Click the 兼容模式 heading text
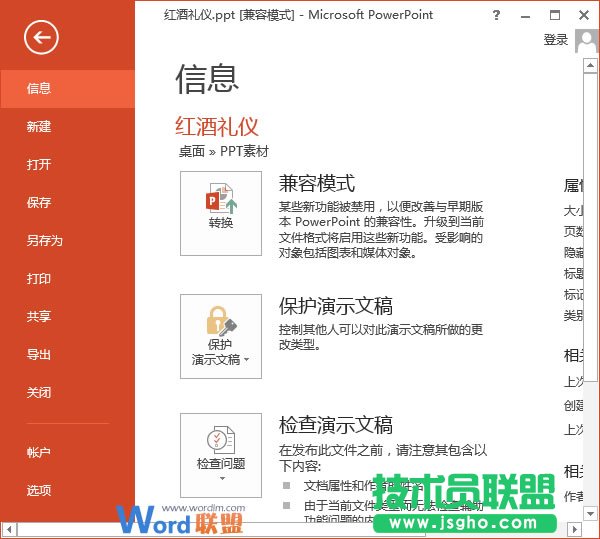This screenshot has height=539, width=600. point(317,183)
